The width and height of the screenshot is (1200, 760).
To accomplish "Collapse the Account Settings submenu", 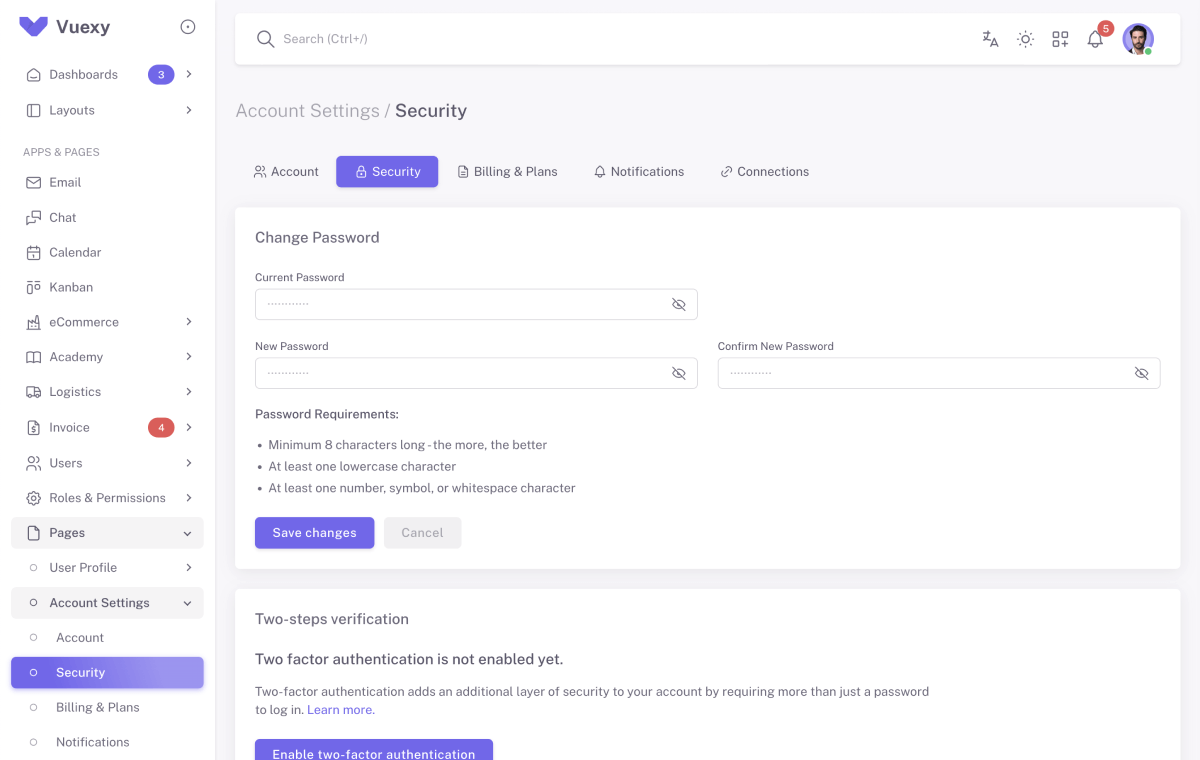I will (x=107, y=602).
